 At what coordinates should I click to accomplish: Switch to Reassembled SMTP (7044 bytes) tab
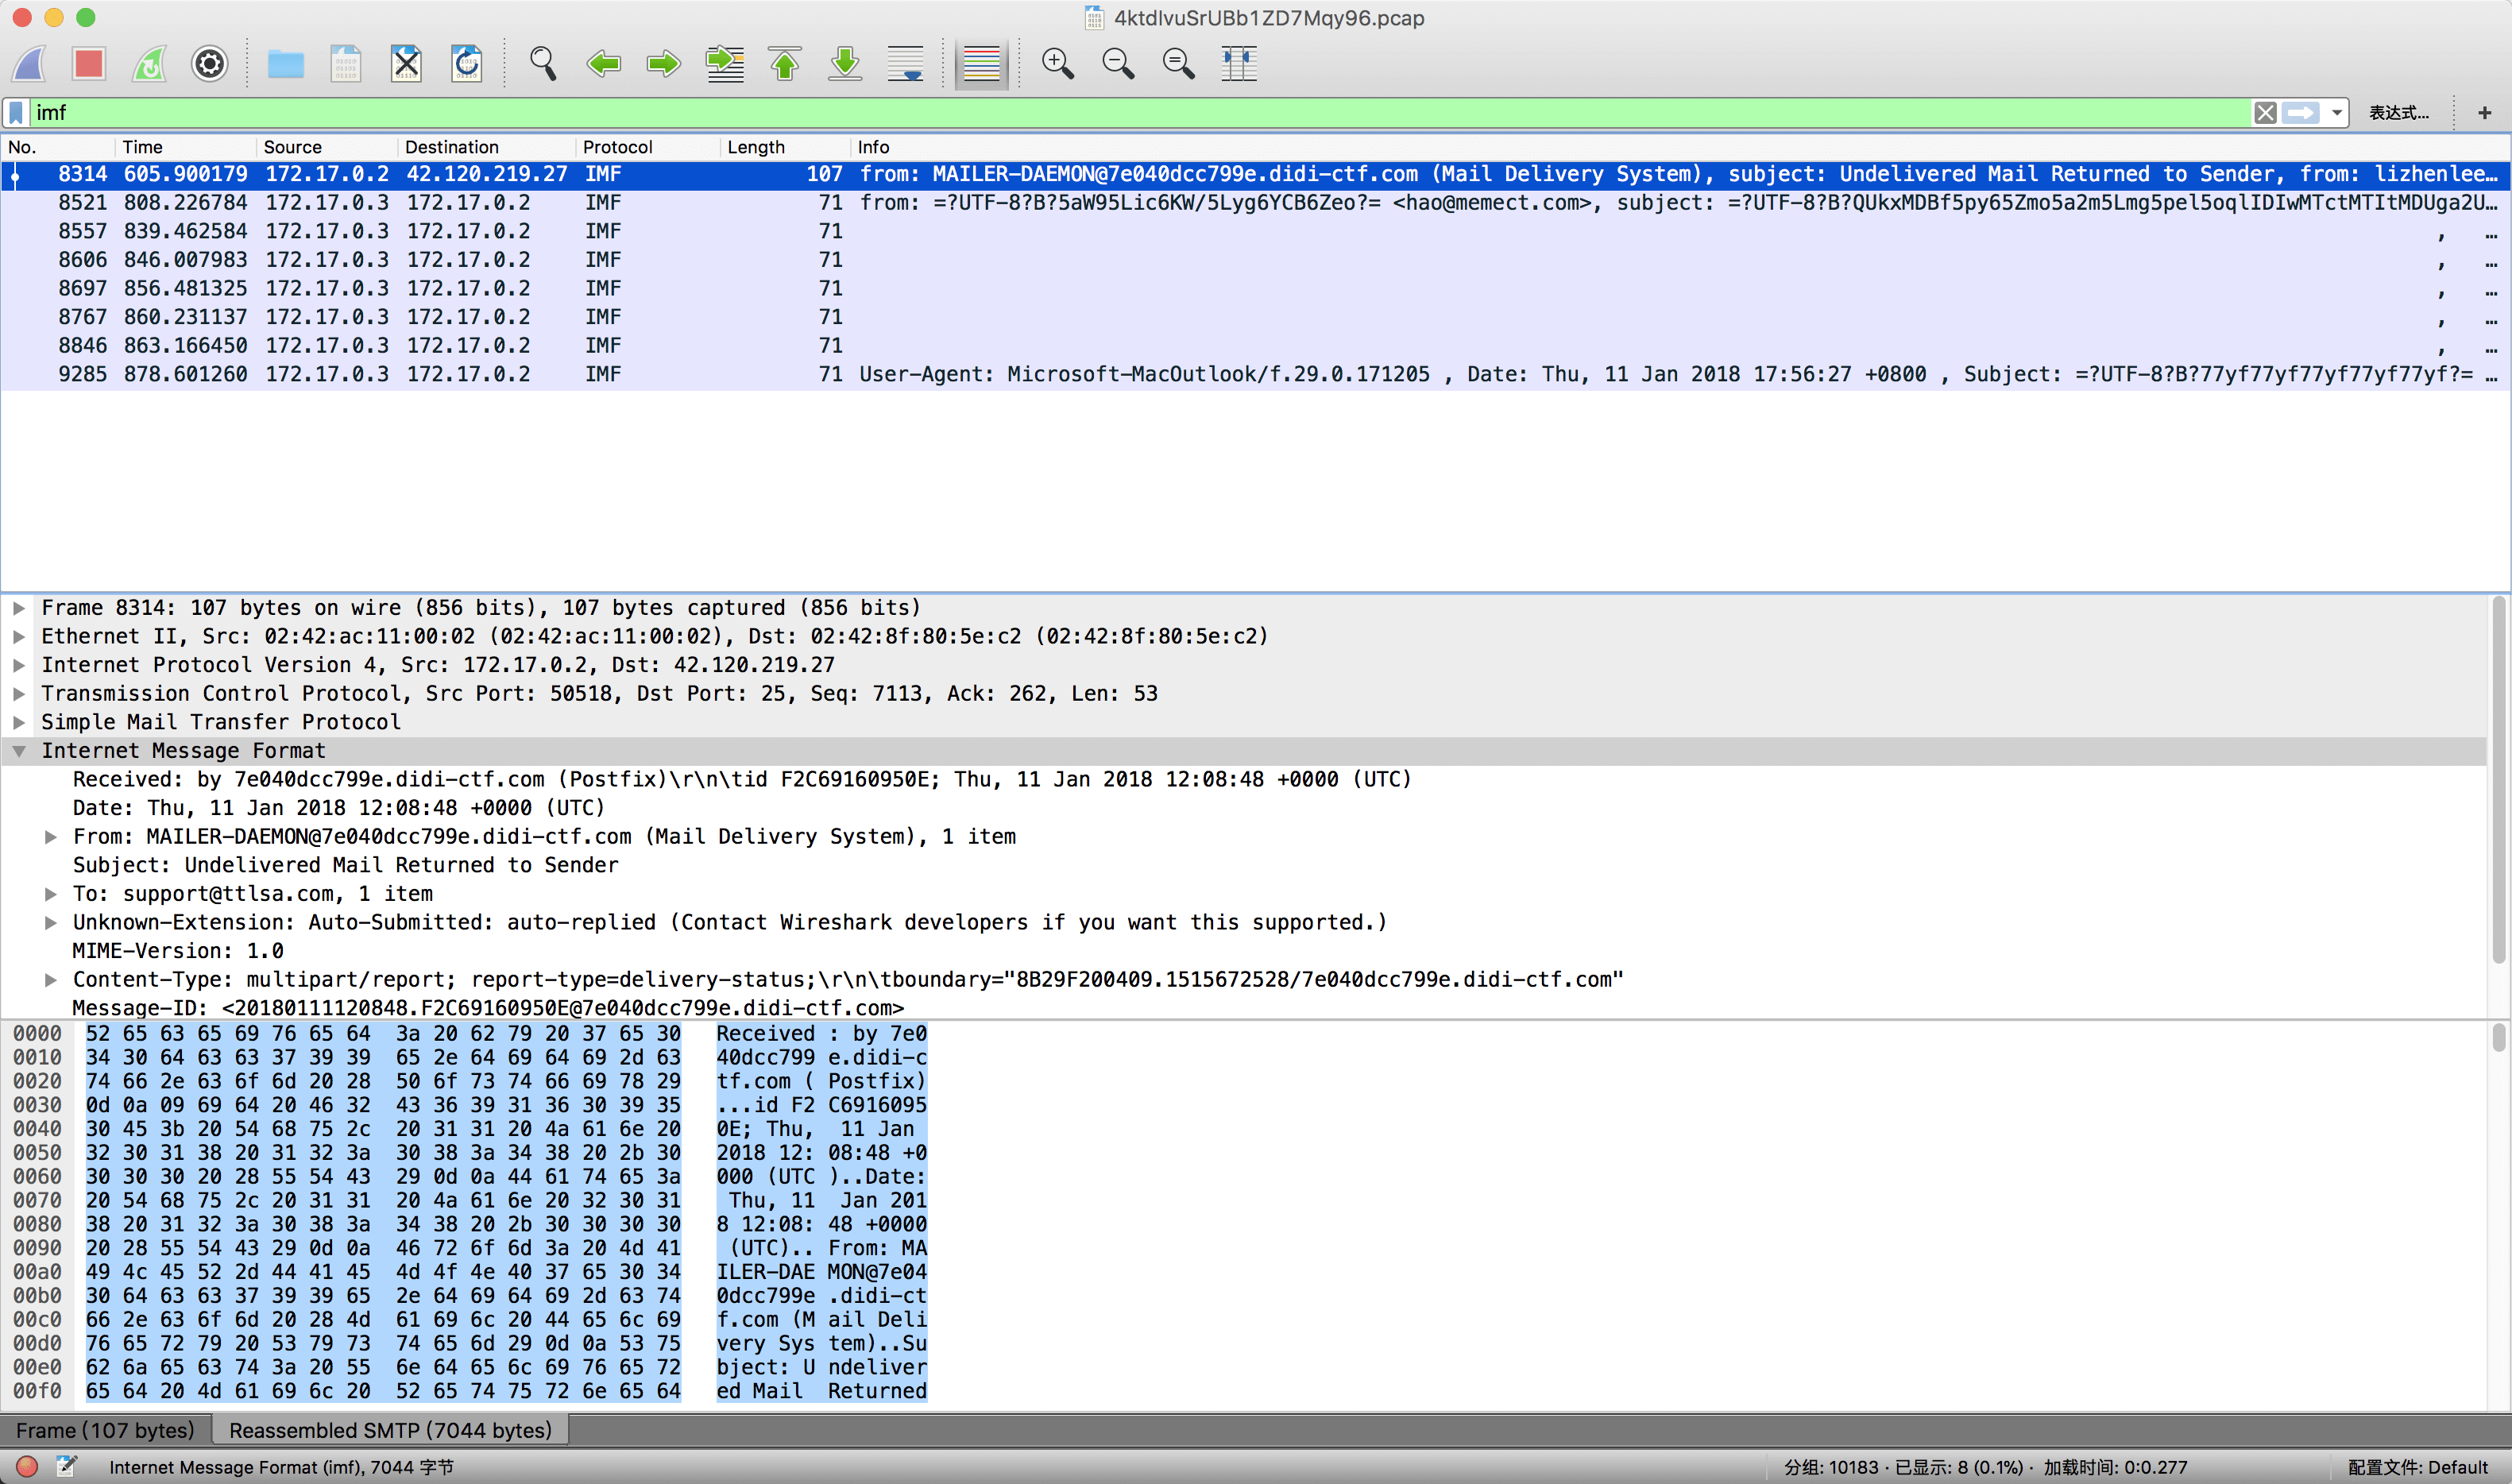390,1430
